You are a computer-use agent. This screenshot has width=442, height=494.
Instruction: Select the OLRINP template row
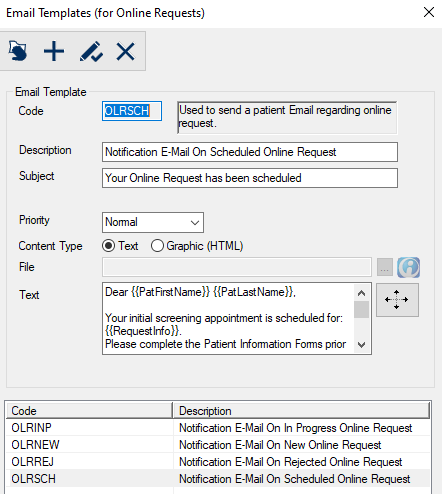218,428
